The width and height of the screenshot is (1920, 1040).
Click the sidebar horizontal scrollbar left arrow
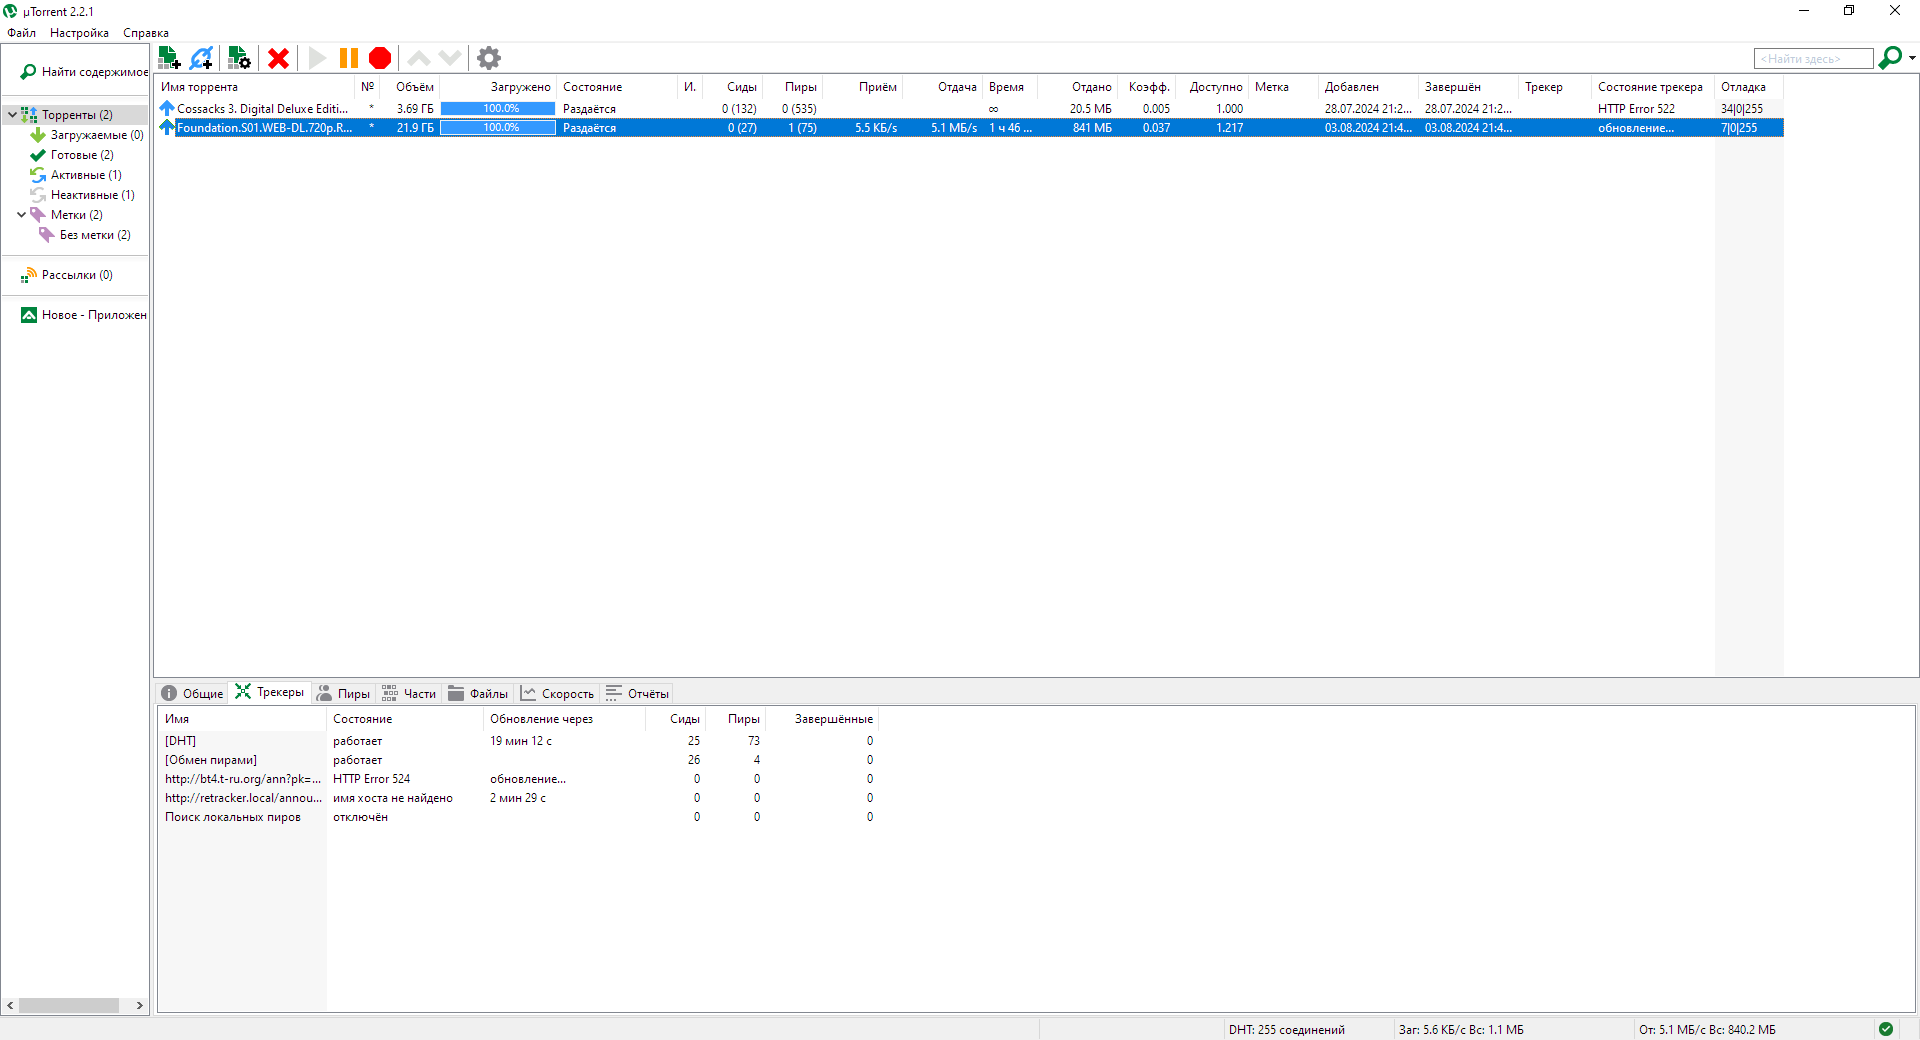click(10, 1006)
